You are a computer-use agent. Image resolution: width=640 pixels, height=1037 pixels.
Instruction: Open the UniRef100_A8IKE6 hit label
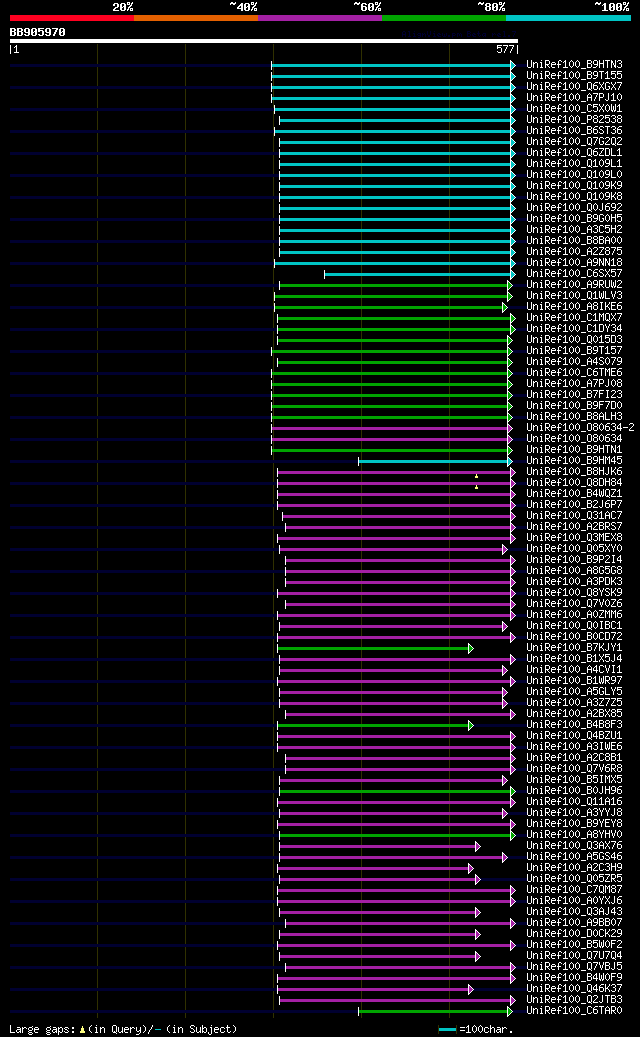coord(574,306)
